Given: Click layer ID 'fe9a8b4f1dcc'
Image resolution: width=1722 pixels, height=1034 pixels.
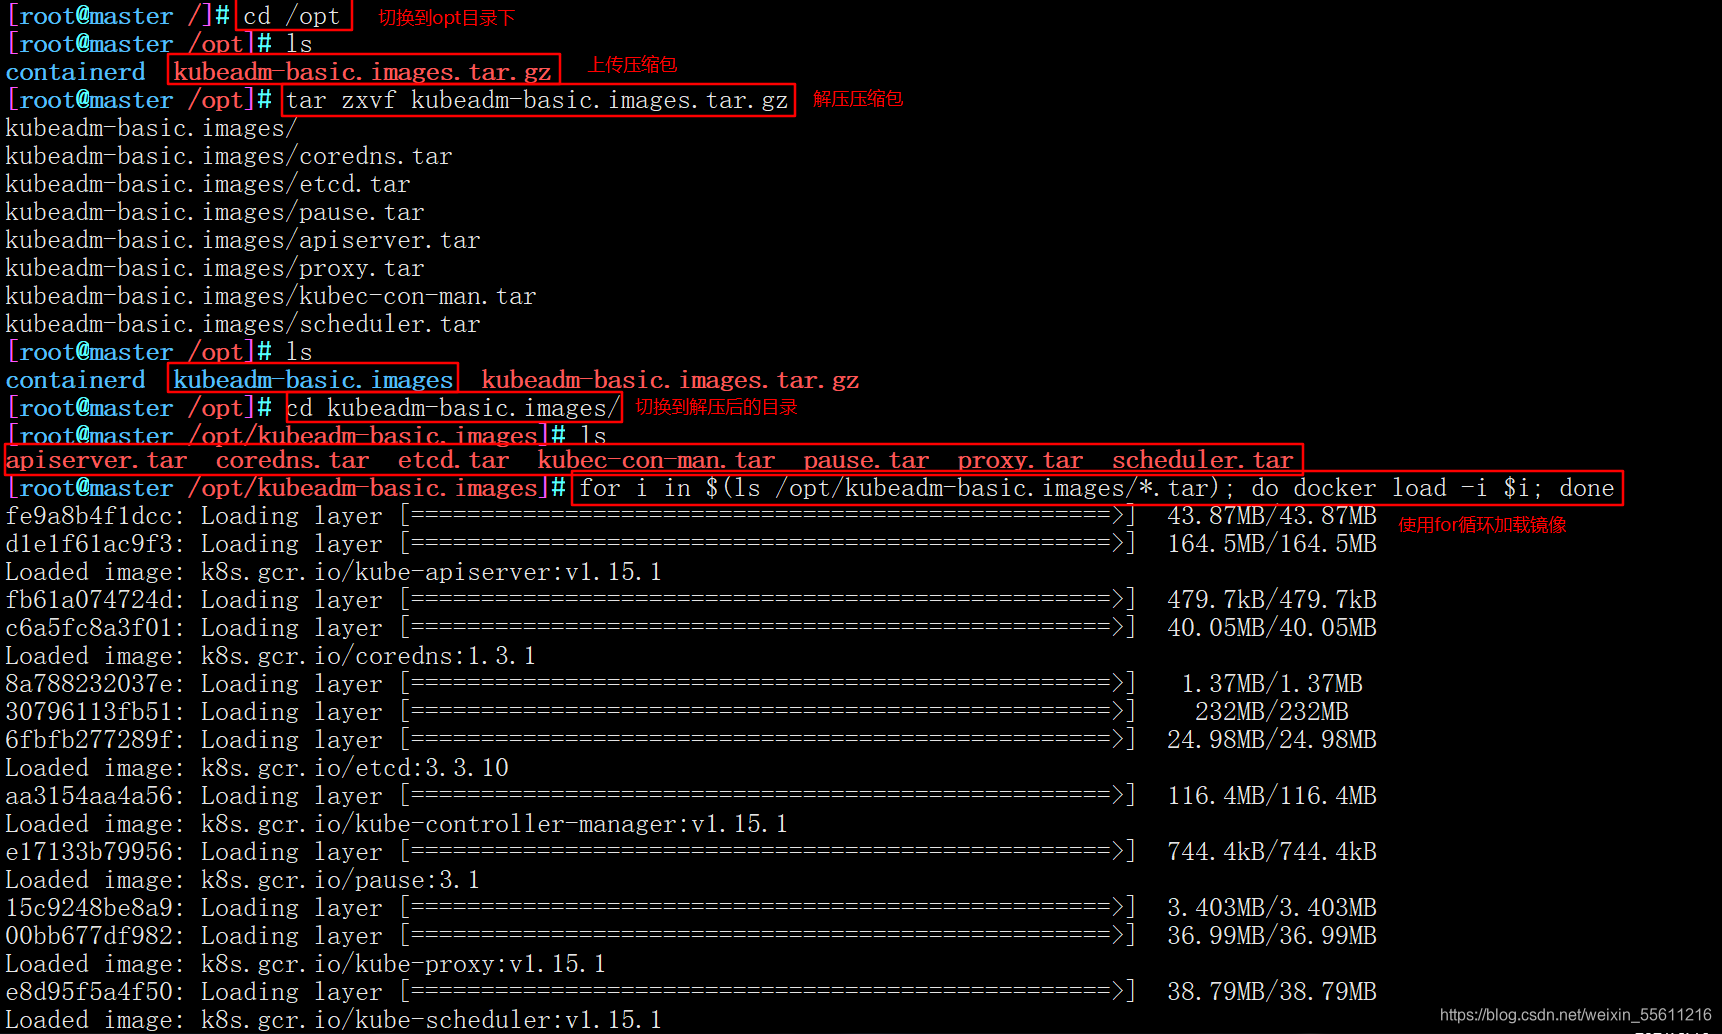Looking at the screenshot, I should 89,516.
